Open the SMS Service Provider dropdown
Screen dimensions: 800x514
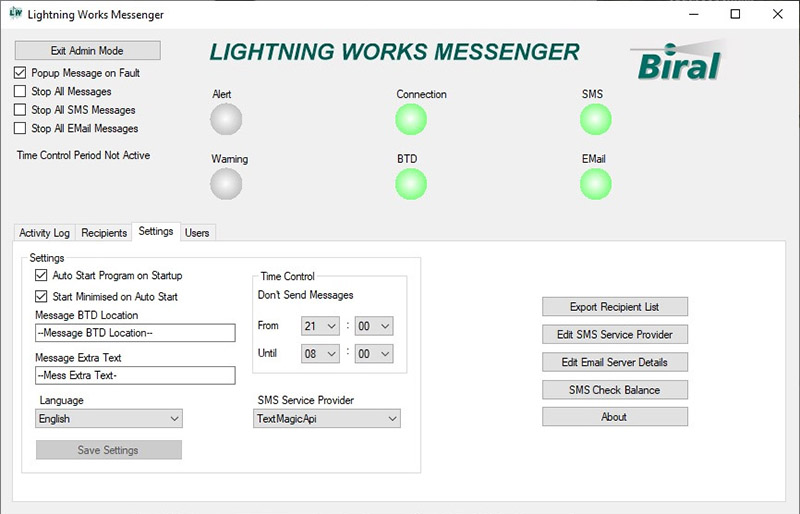(327, 419)
